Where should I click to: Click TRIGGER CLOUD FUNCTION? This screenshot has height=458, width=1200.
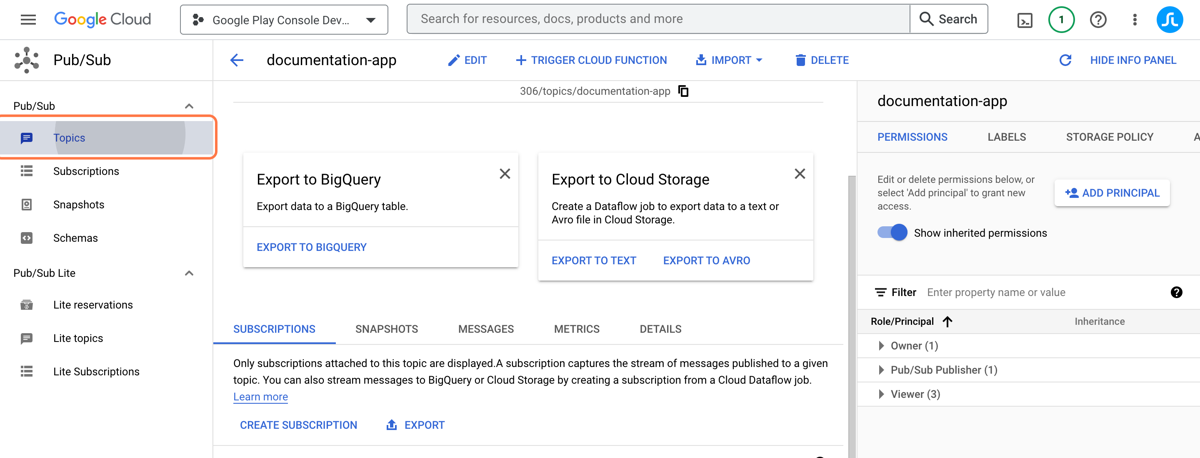click(591, 60)
